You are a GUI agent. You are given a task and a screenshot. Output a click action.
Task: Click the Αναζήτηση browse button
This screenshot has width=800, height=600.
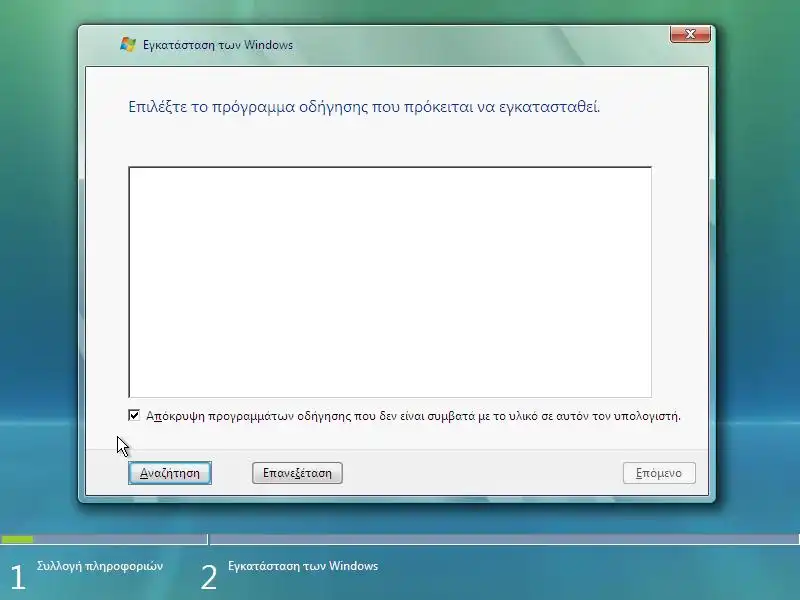point(170,473)
